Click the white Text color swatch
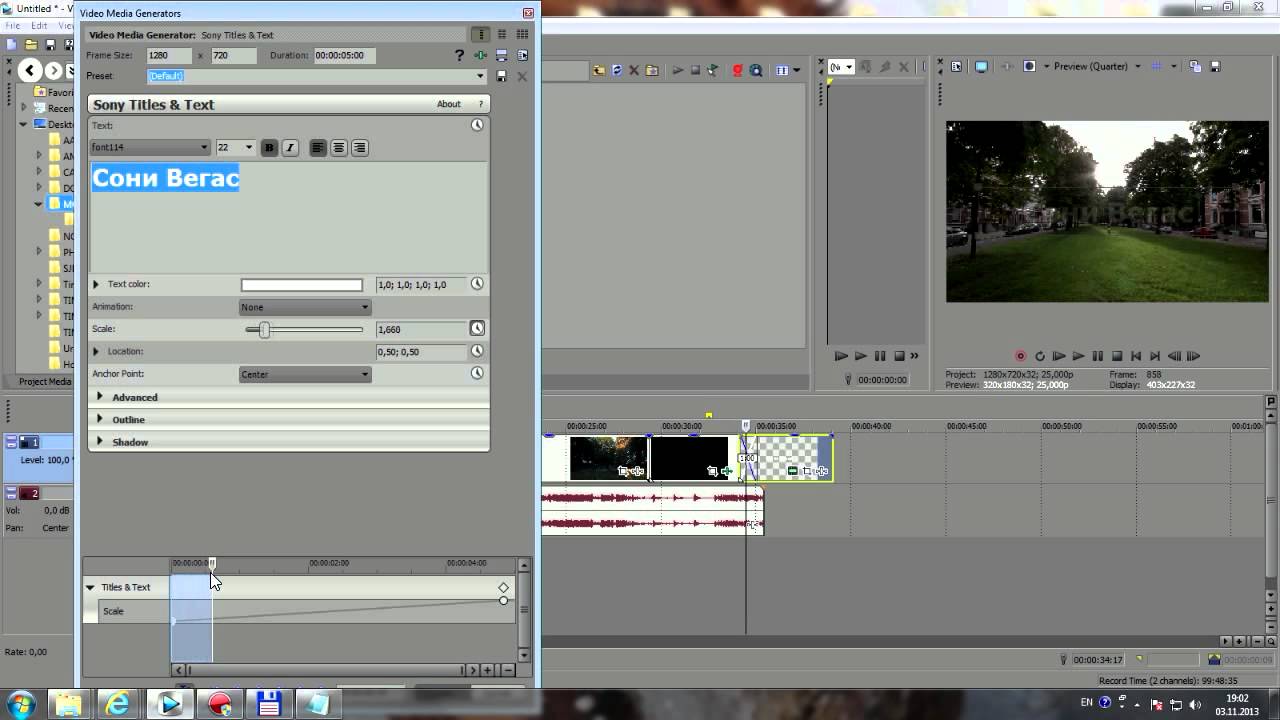1280x720 pixels. 302,285
